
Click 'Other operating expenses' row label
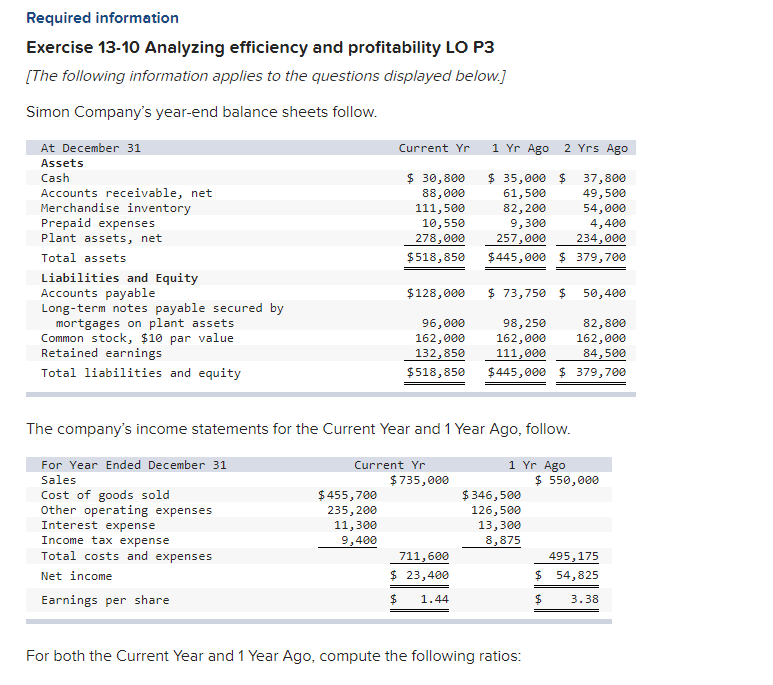tap(127, 510)
